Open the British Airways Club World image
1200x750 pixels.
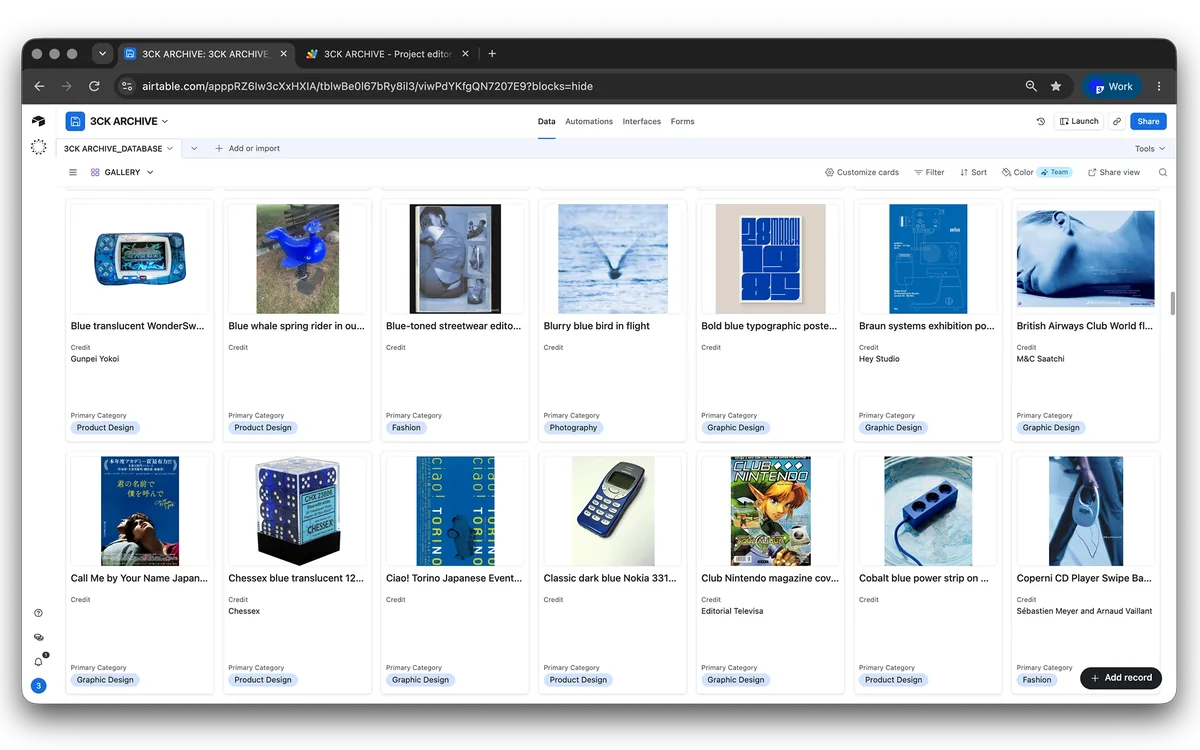(1085, 259)
